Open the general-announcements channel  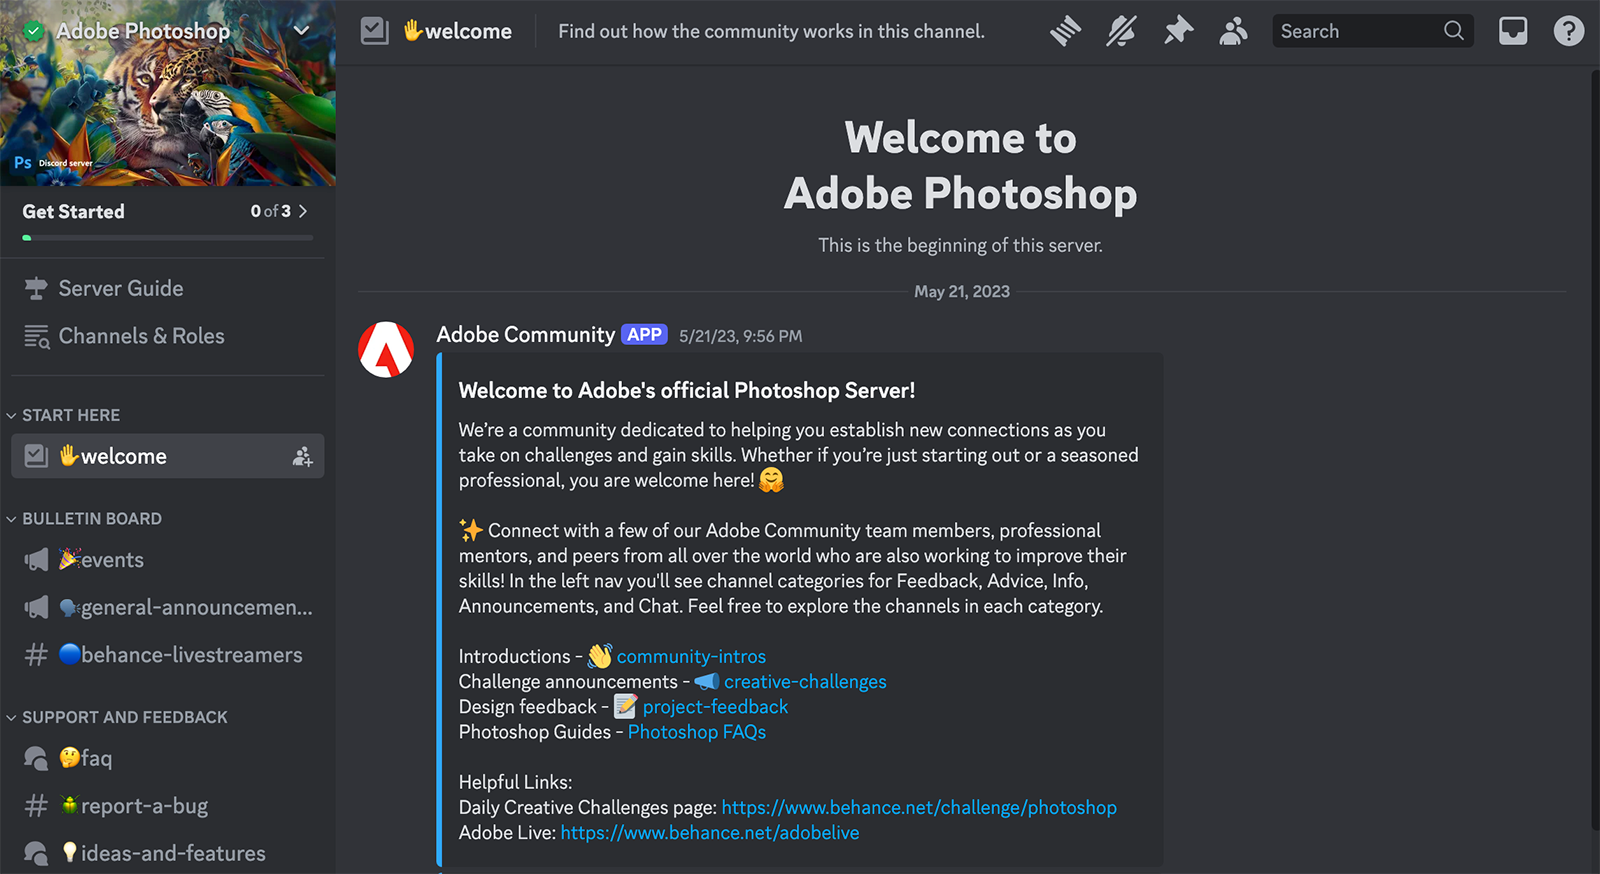(167, 607)
